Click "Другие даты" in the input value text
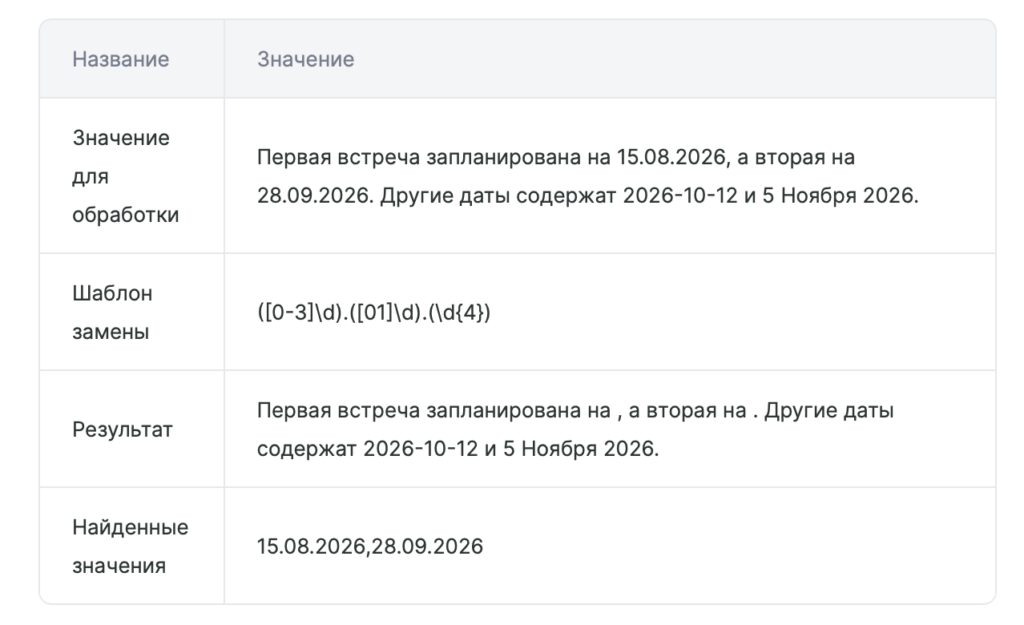The width and height of the screenshot is (1024, 625). pyautogui.click(x=445, y=195)
